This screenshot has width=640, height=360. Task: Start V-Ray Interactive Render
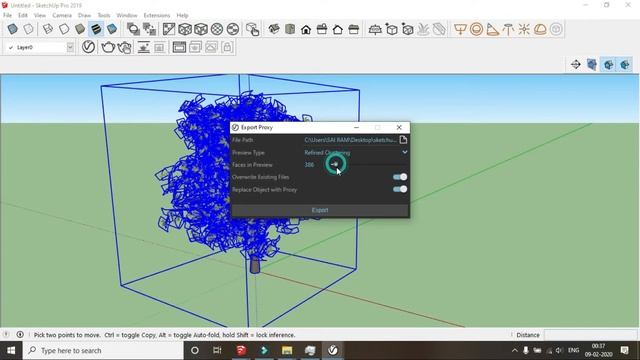pyautogui.click(x=124, y=47)
